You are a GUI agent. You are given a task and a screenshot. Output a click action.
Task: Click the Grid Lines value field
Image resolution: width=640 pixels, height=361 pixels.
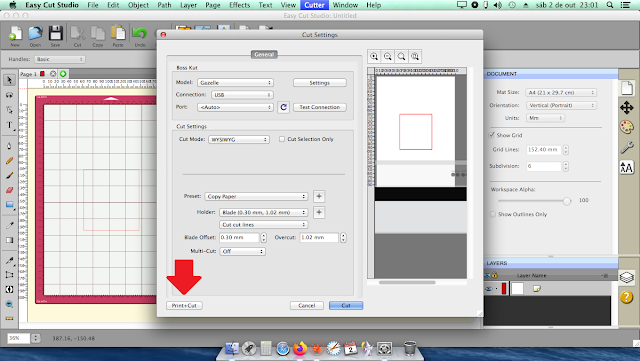[544, 150]
